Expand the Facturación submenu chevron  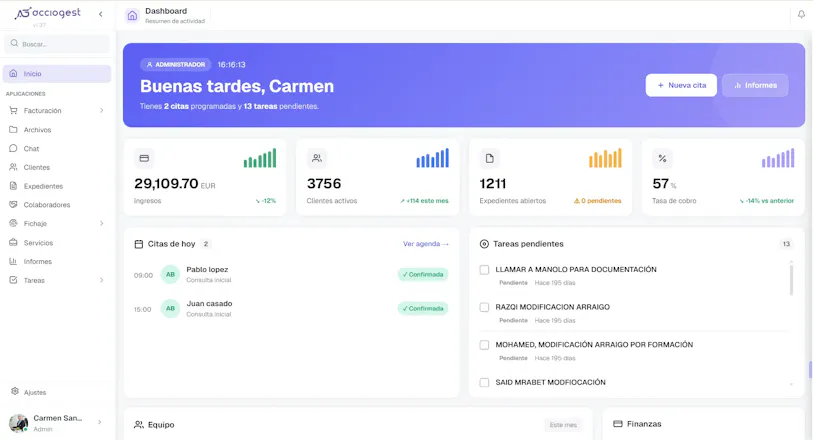click(x=102, y=110)
